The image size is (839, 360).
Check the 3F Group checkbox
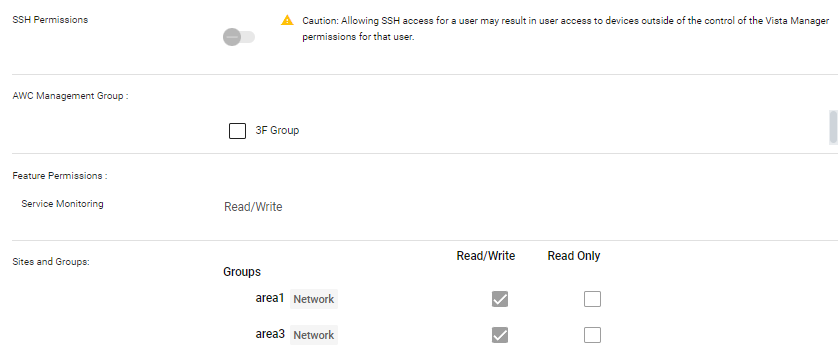click(238, 131)
